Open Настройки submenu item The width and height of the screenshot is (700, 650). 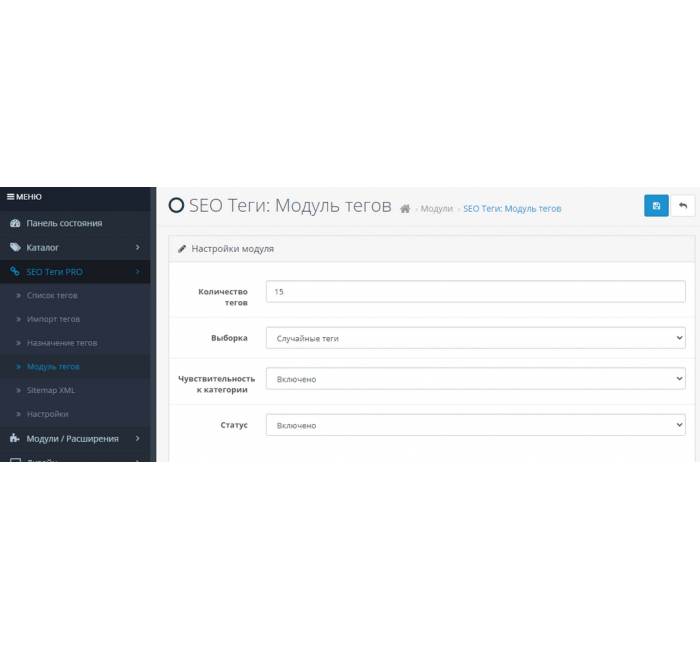tap(75, 414)
